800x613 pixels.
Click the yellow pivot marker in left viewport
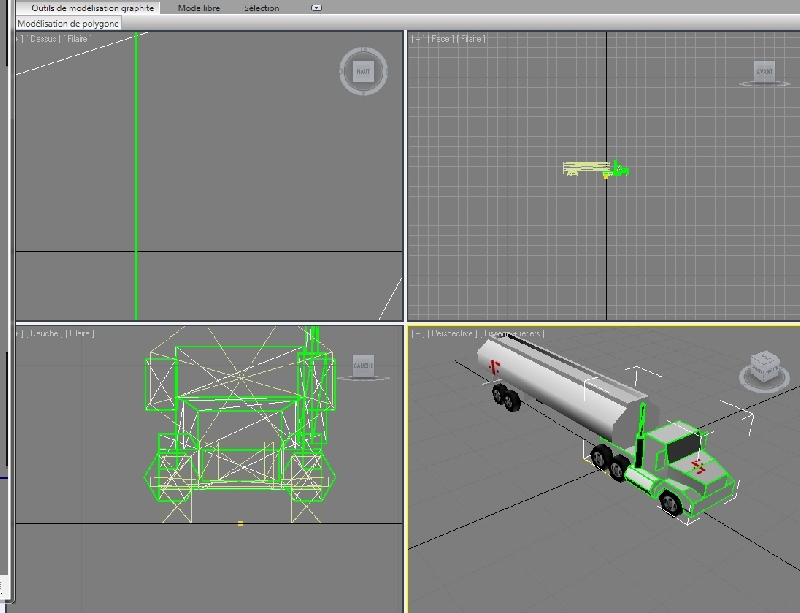pyautogui.click(x=240, y=523)
